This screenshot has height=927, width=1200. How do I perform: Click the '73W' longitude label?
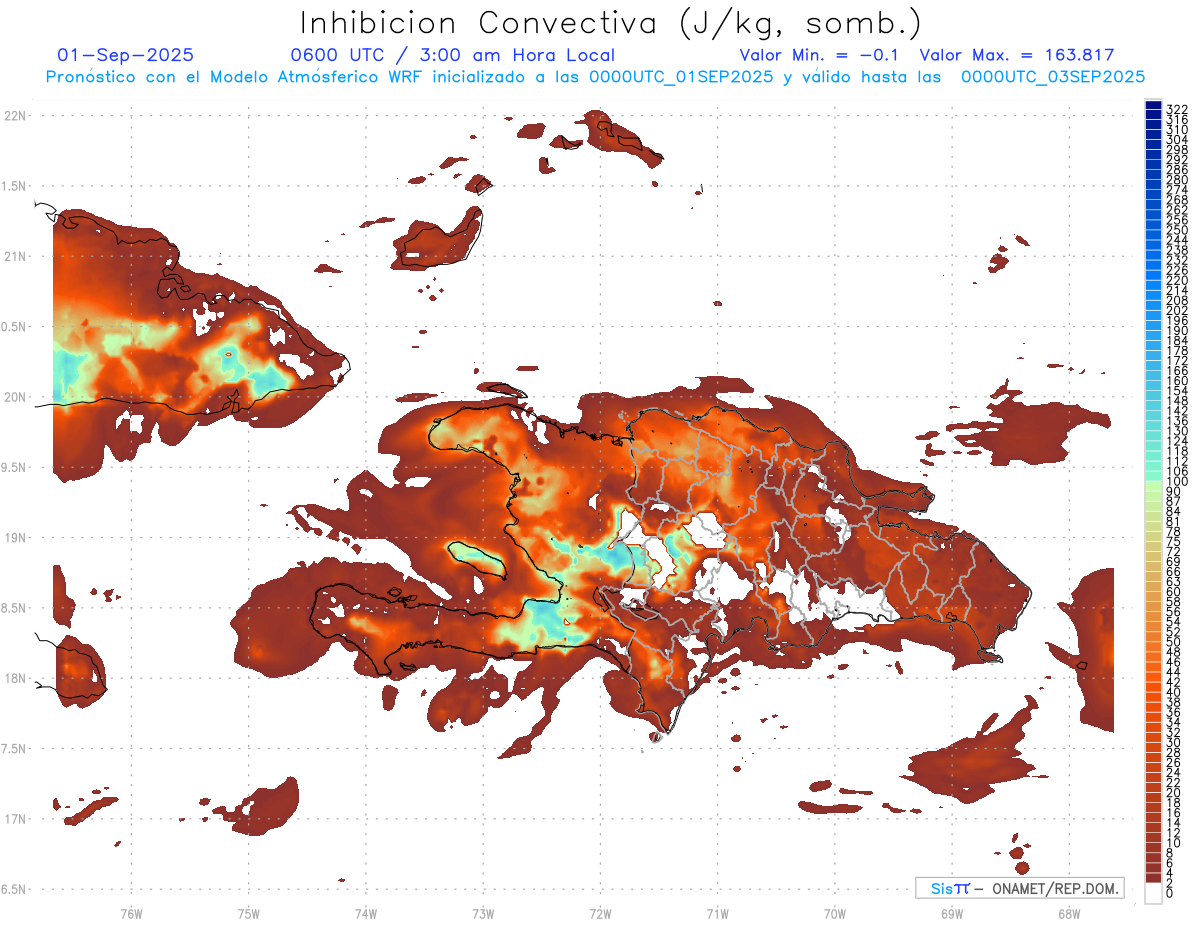tap(483, 913)
